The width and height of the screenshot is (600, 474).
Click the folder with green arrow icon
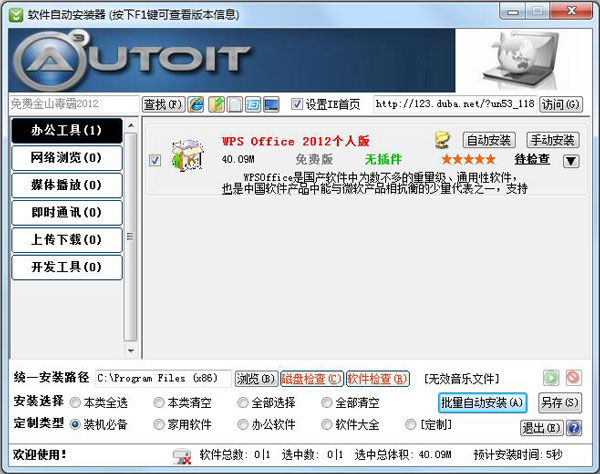(x=217, y=104)
